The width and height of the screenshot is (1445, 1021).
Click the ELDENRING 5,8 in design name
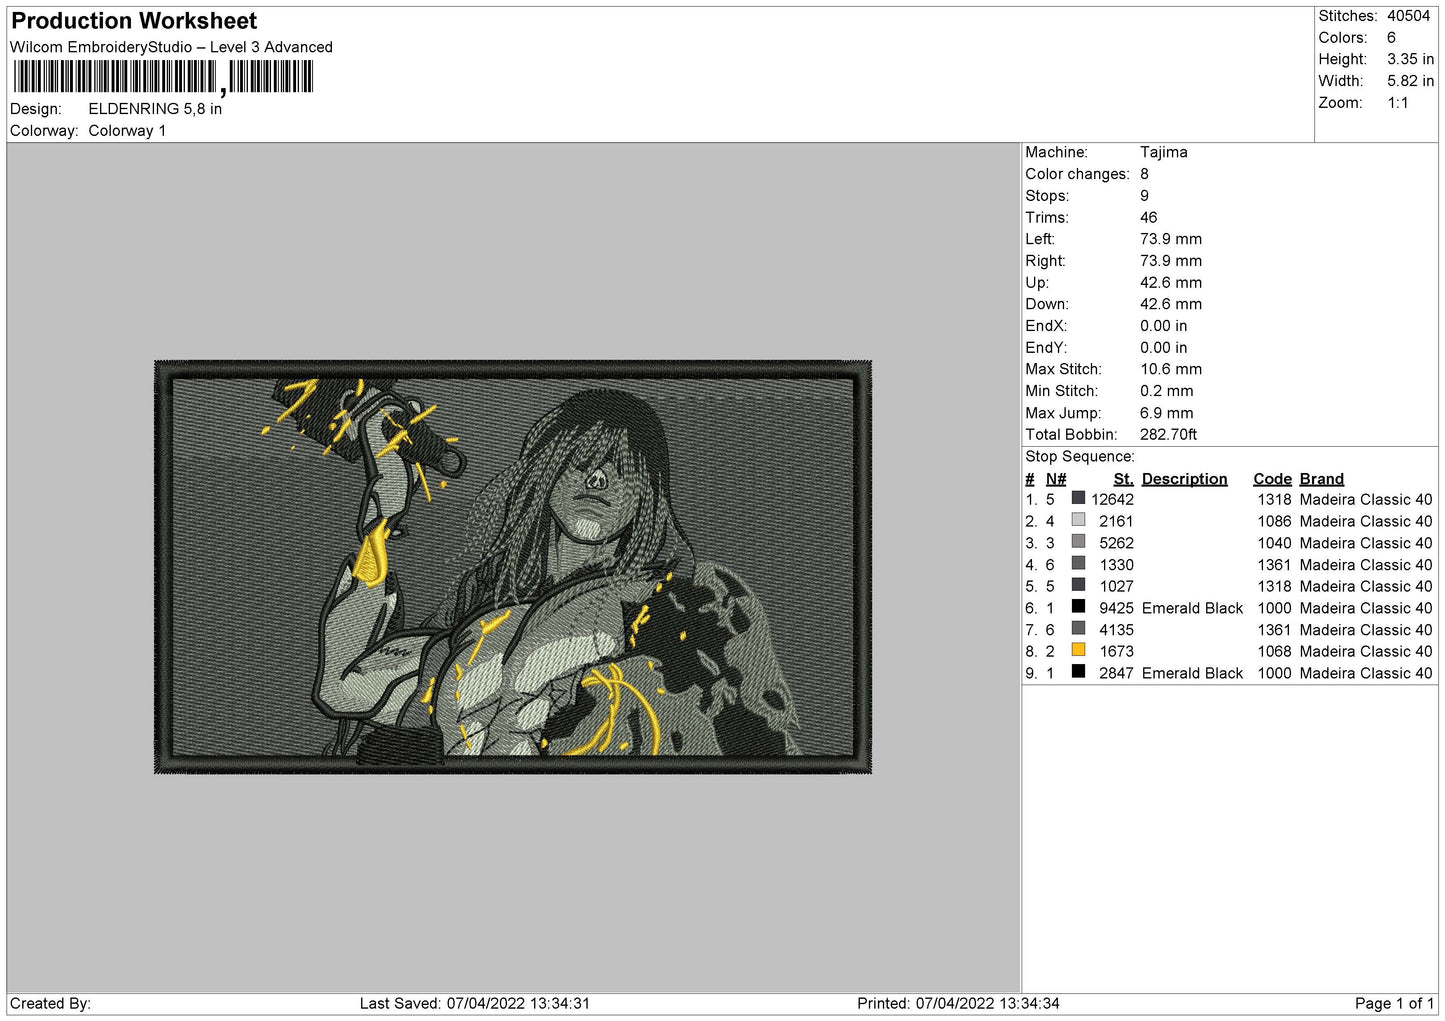point(155,109)
